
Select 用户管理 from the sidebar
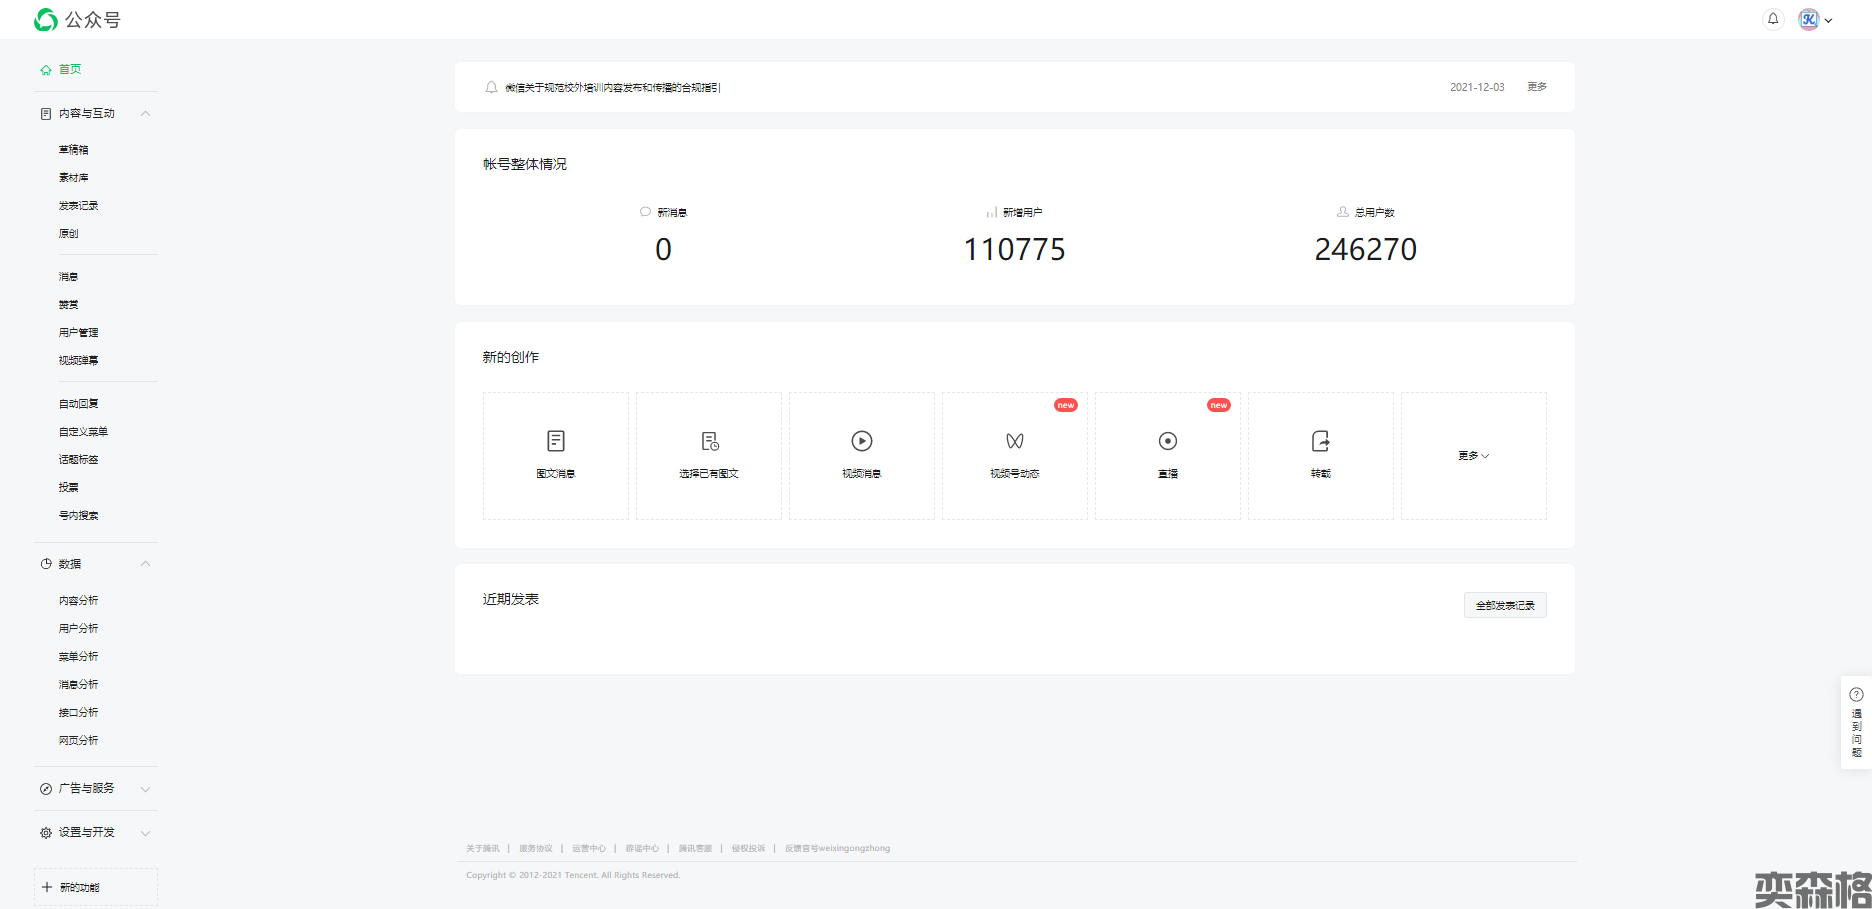coord(78,333)
